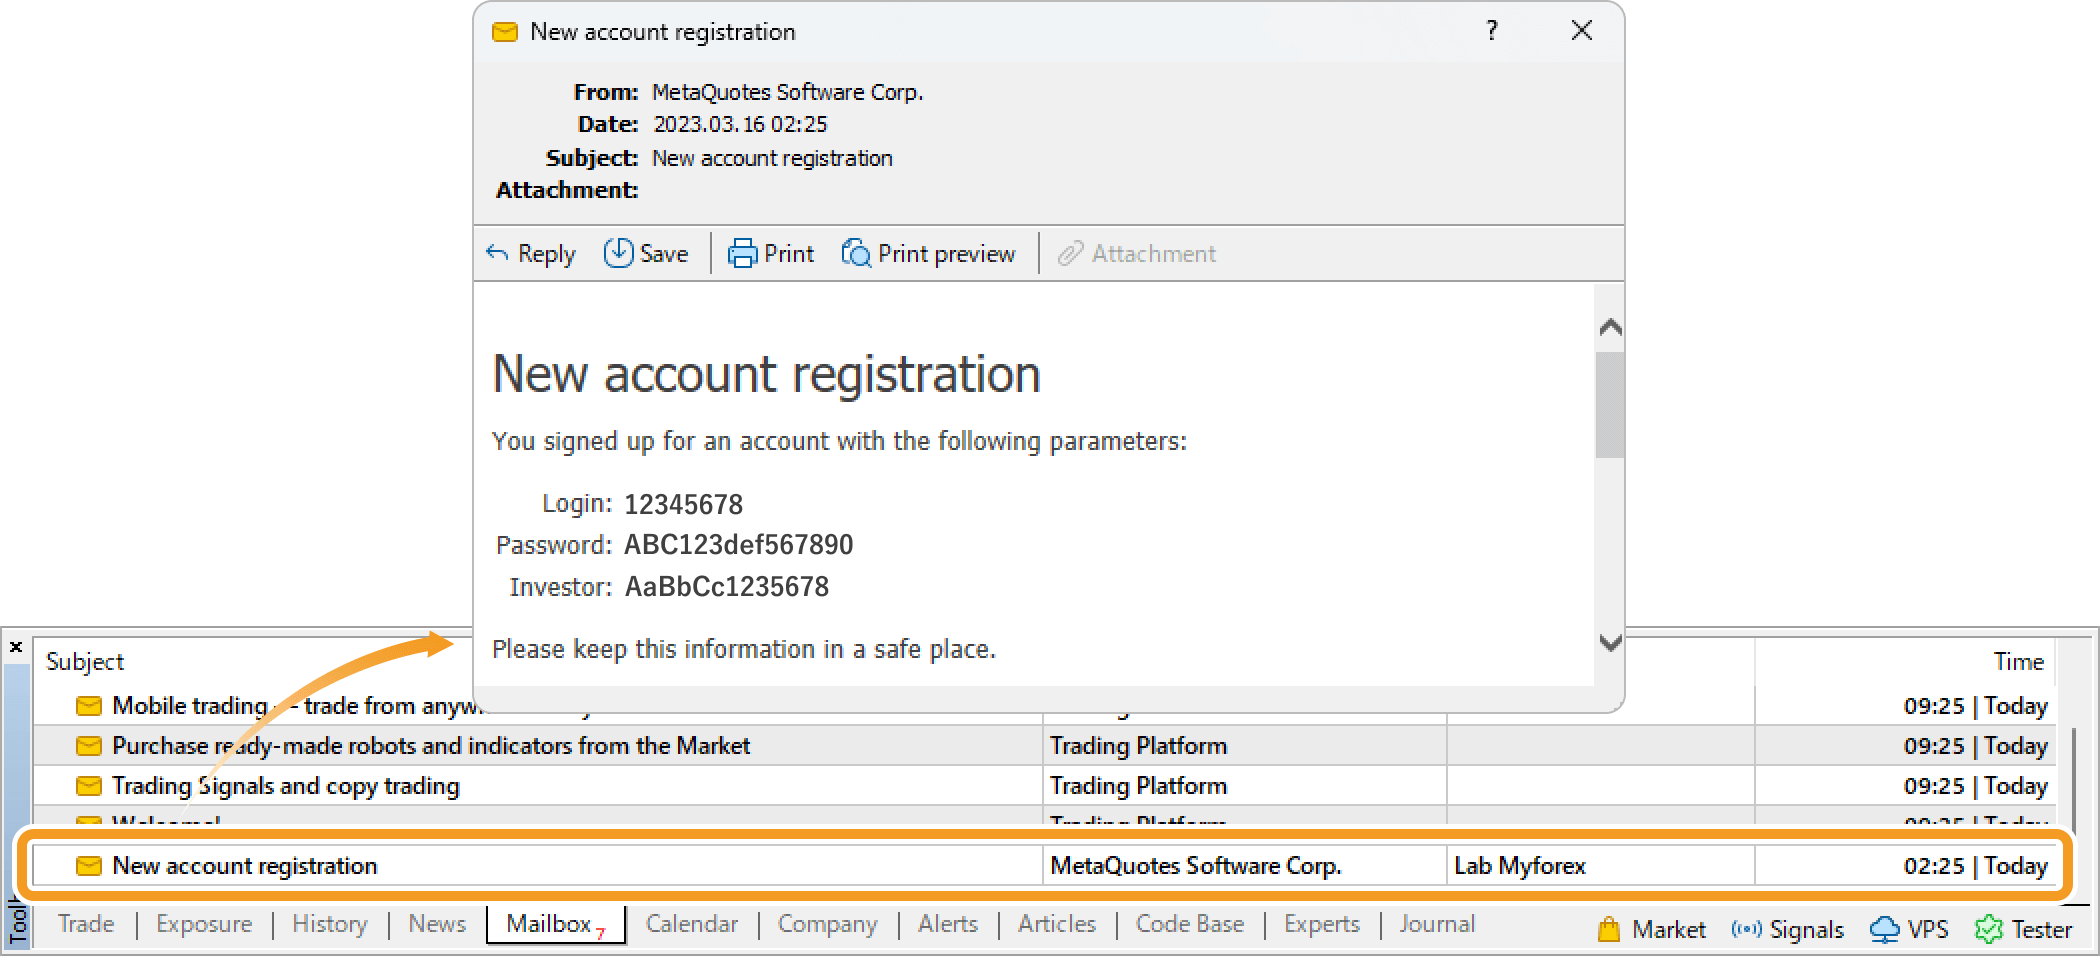The height and width of the screenshot is (956, 2100).
Task: Open the help question mark in dialog
Action: [x=1492, y=30]
